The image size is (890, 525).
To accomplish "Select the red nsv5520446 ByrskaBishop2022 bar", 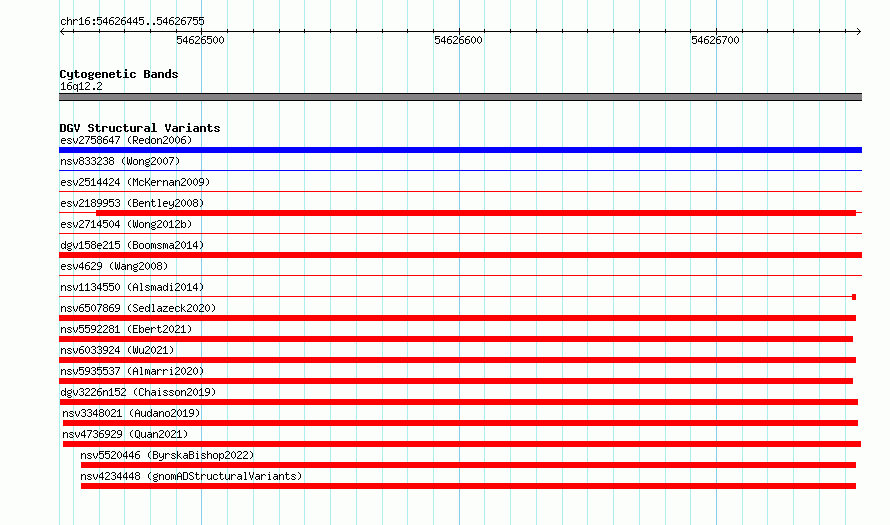I will click(468, 465).
